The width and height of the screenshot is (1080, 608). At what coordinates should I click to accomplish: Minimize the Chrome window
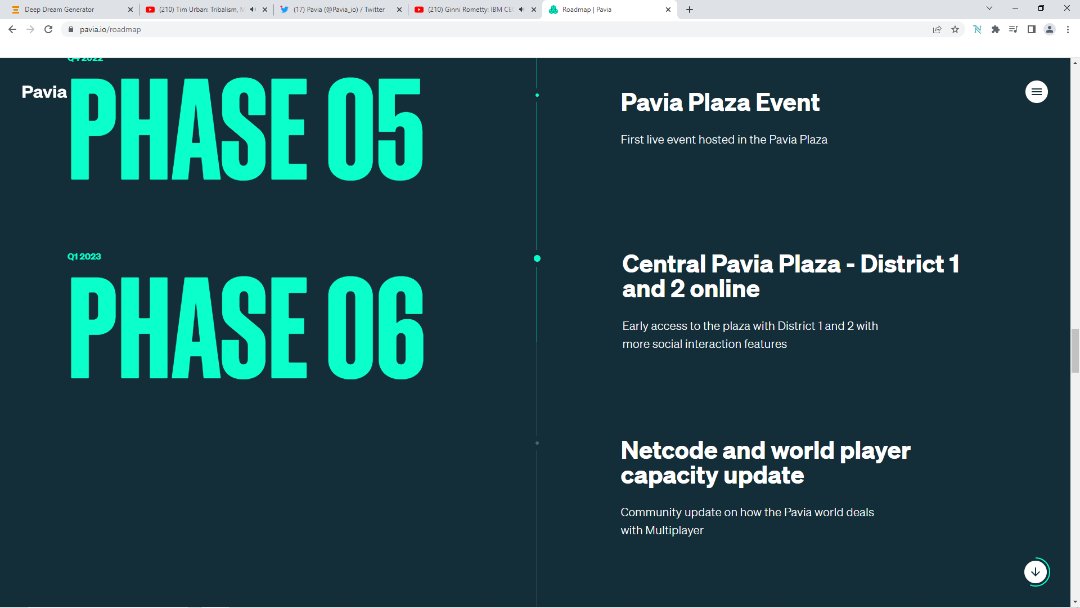click(x=1015, y=8)
